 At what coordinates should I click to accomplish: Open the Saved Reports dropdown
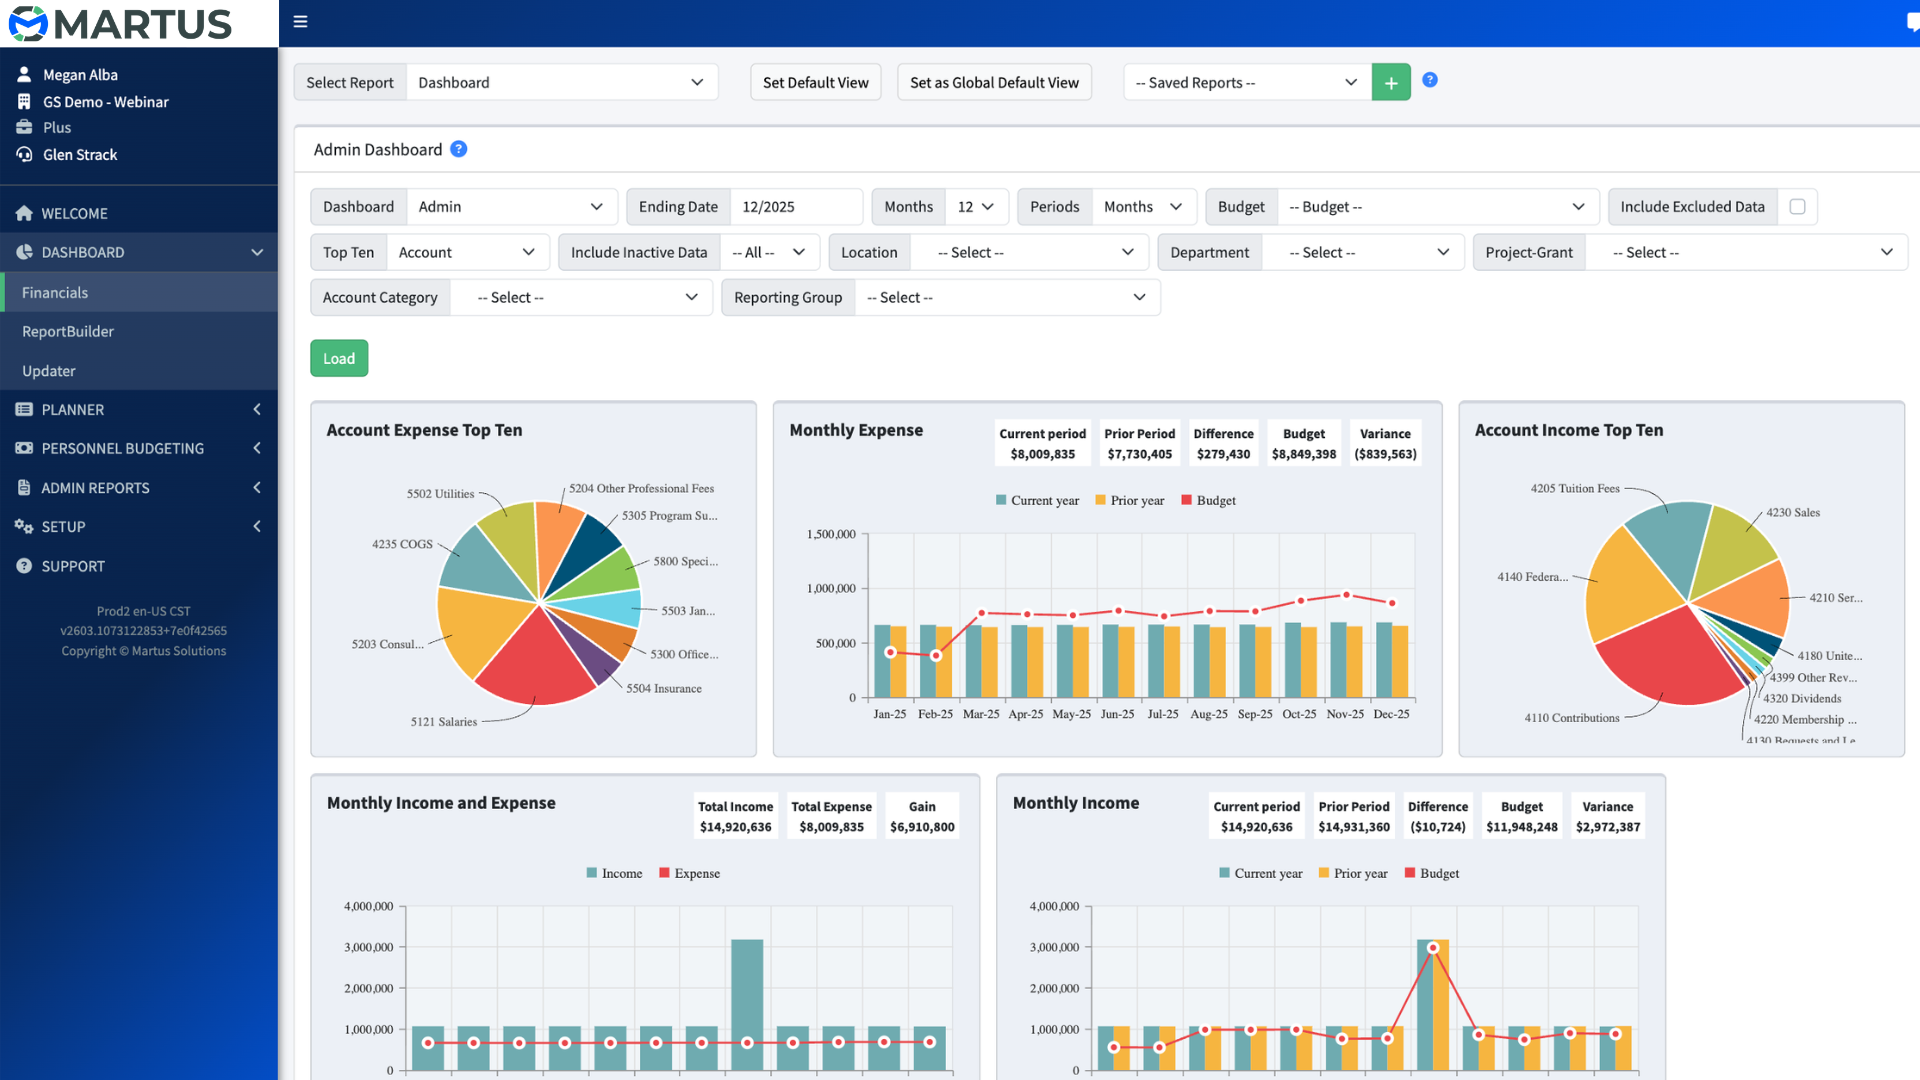coord(1246,82)
